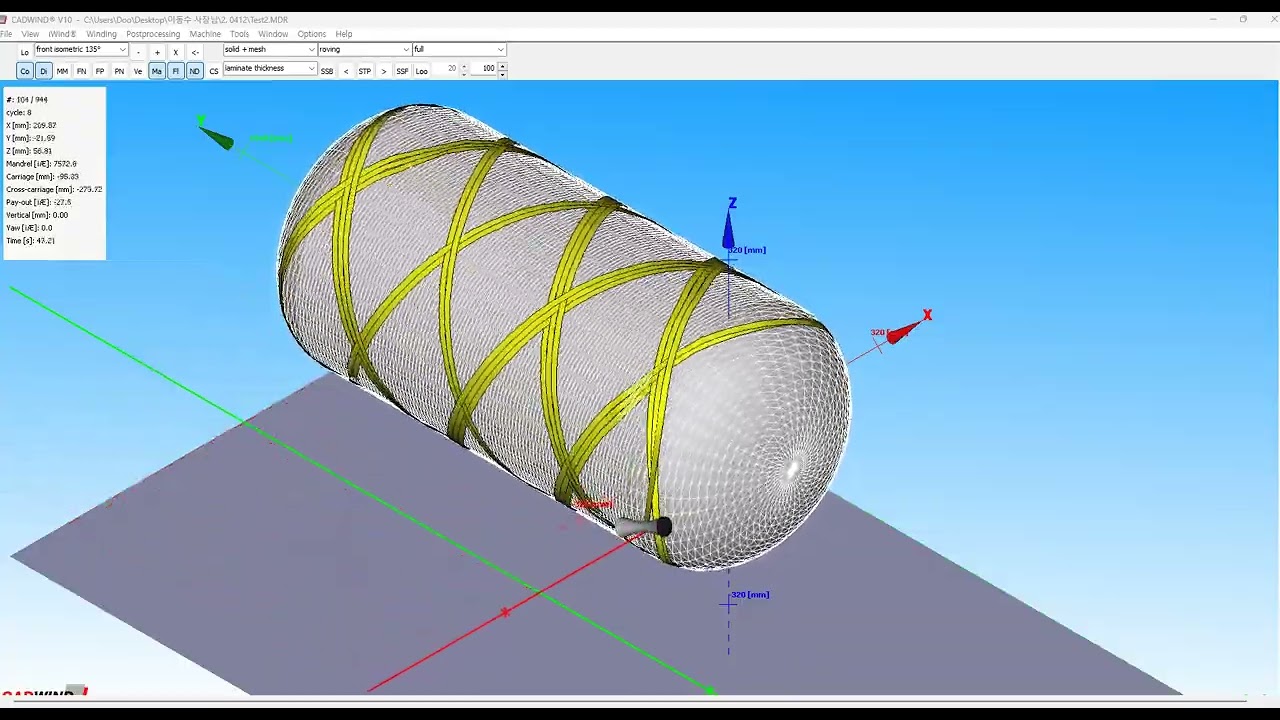Click the STP stop button
This screenshot has width=1280, height=720.
tap(365, 71)
